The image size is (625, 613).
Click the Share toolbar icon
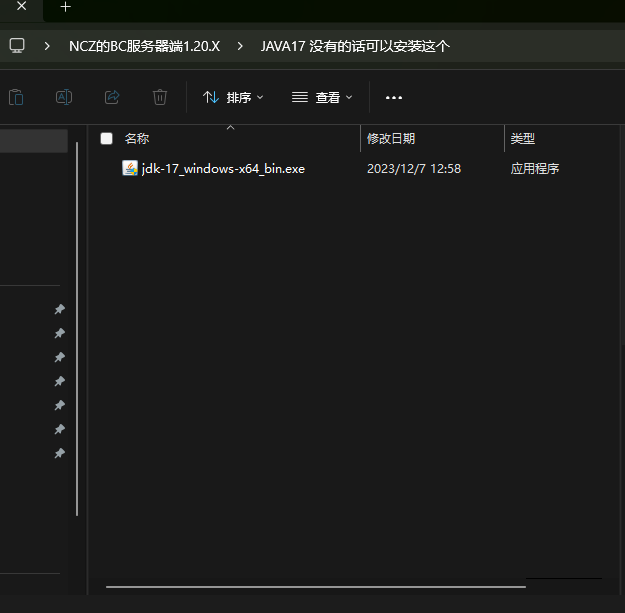112,97
